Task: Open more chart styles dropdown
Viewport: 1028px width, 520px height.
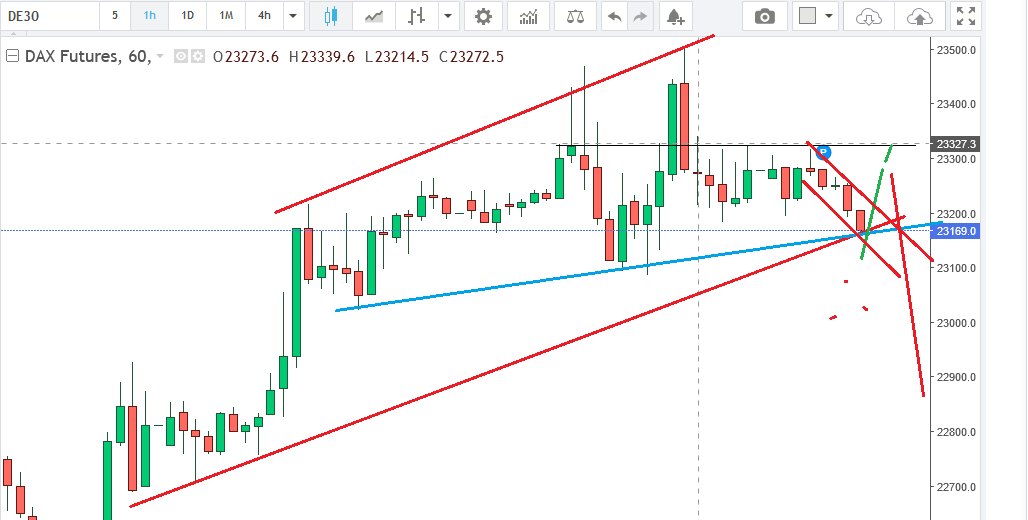Action: tap(448, 16)
